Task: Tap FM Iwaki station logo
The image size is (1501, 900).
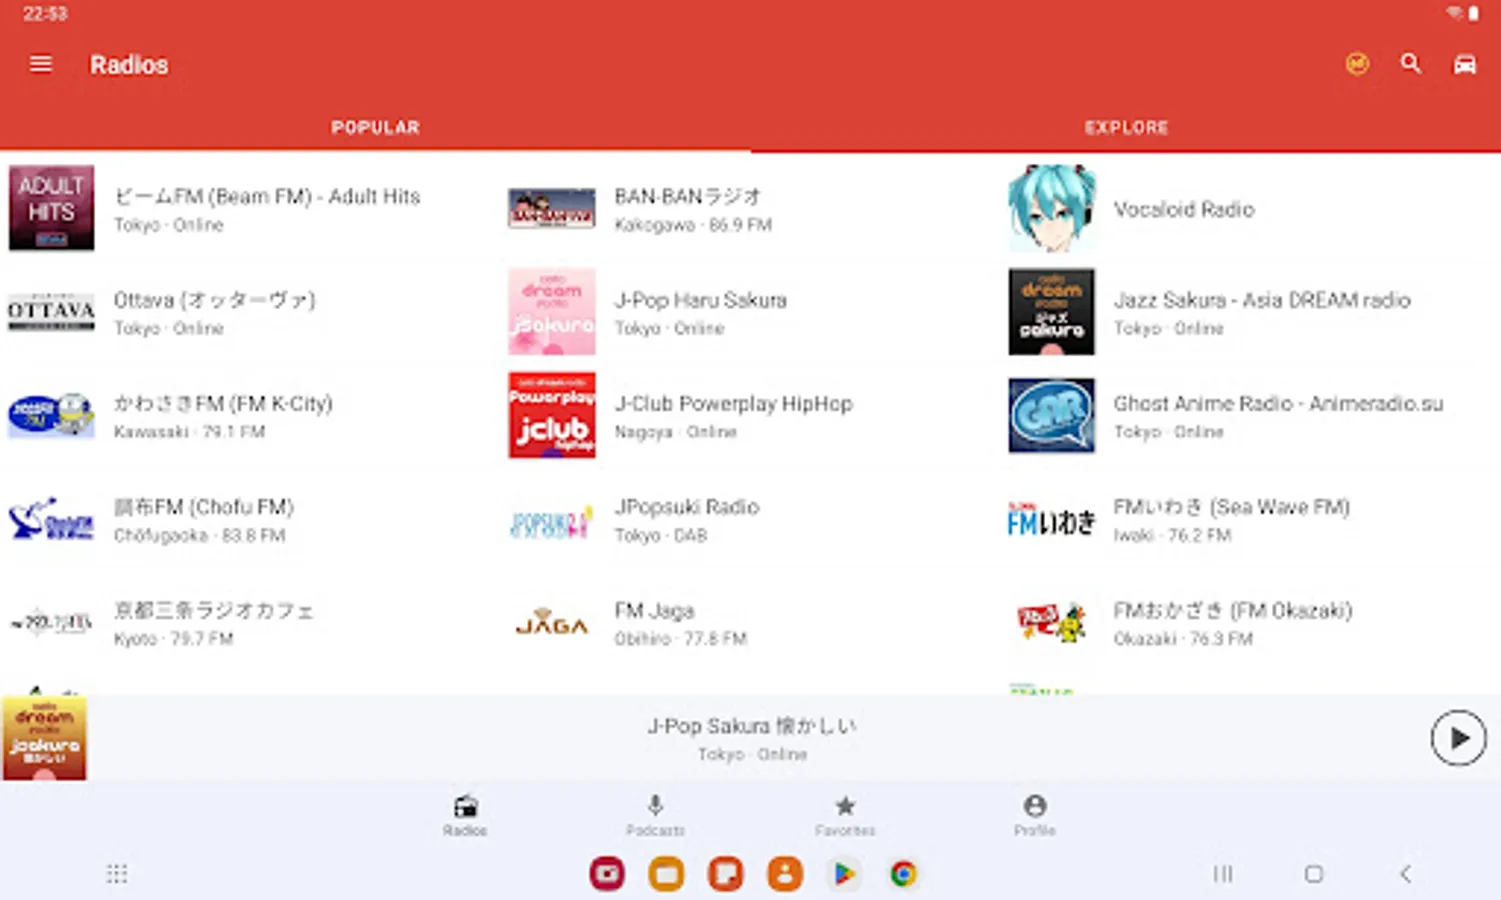Action: click(1051, 520)
